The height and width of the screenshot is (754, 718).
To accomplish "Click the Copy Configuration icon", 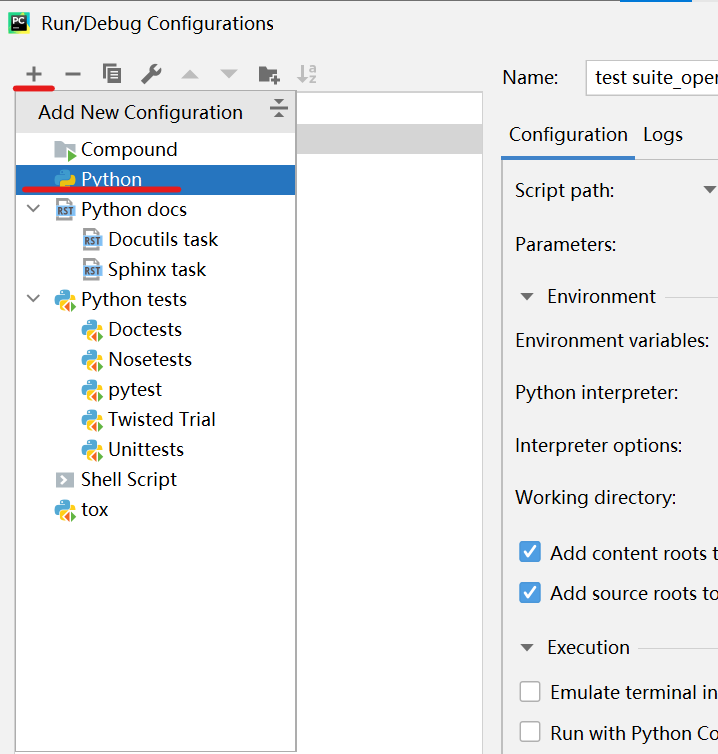I will [112, 74].
